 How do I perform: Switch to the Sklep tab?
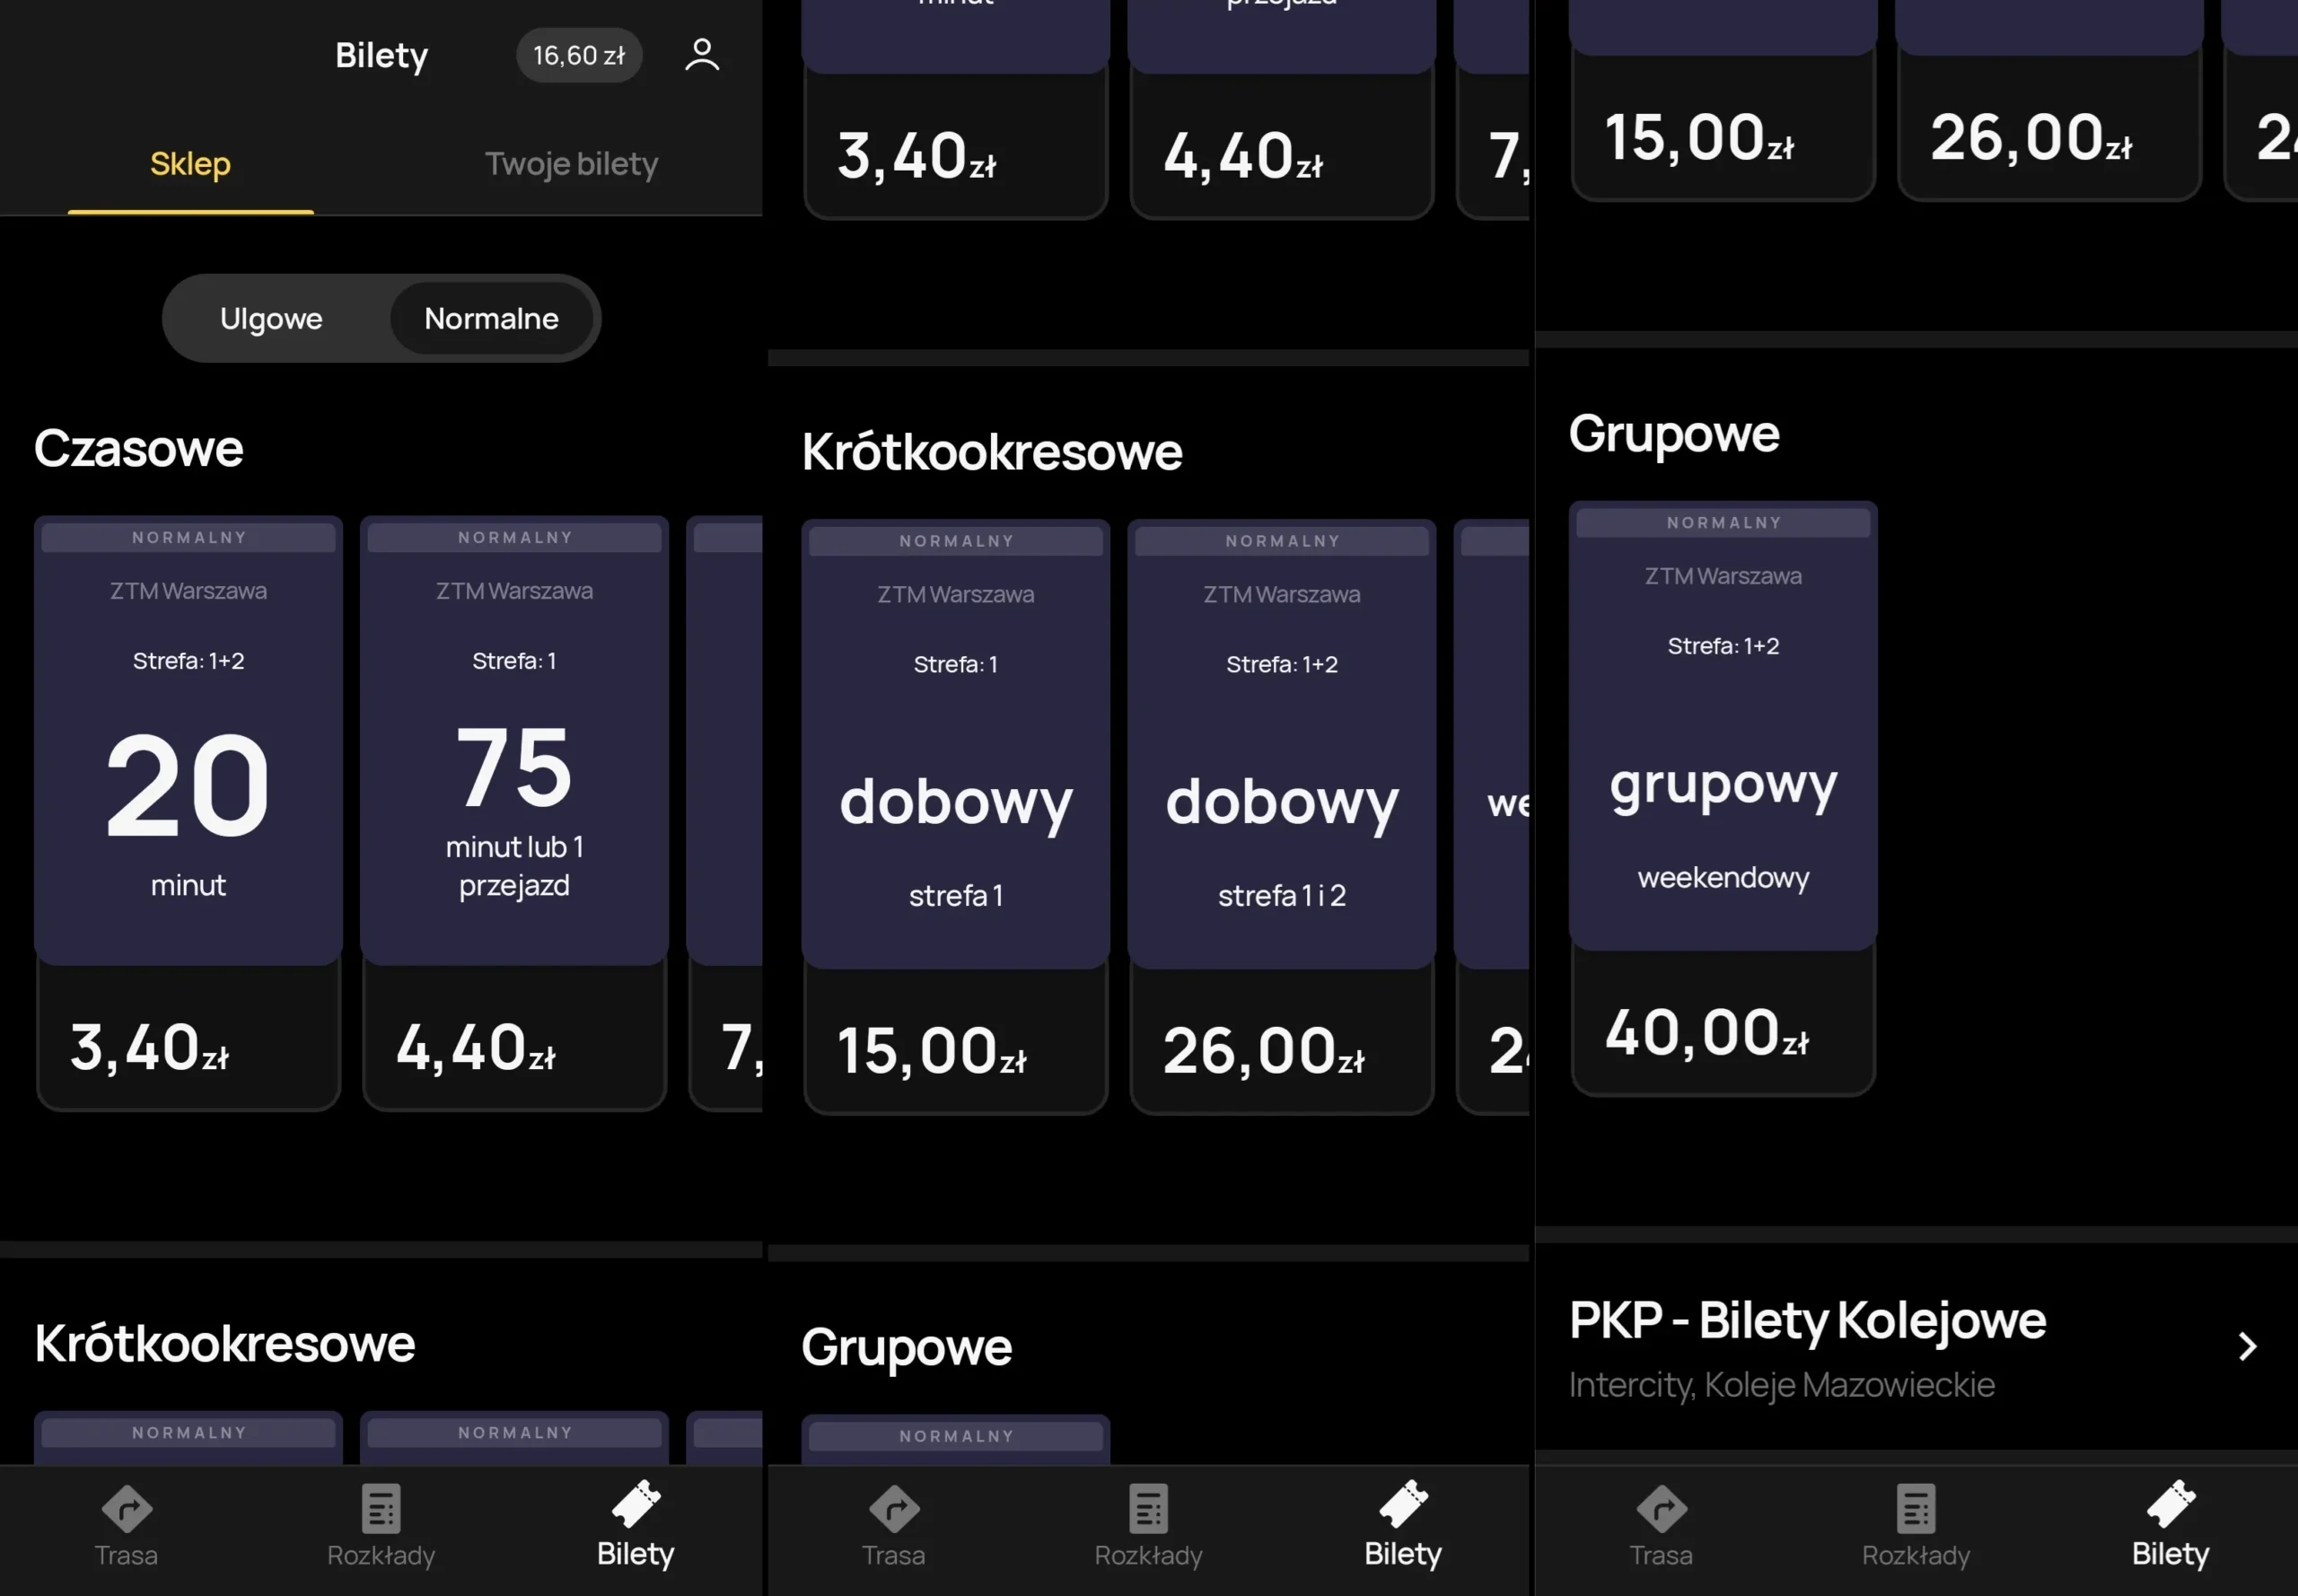[190, 164]
